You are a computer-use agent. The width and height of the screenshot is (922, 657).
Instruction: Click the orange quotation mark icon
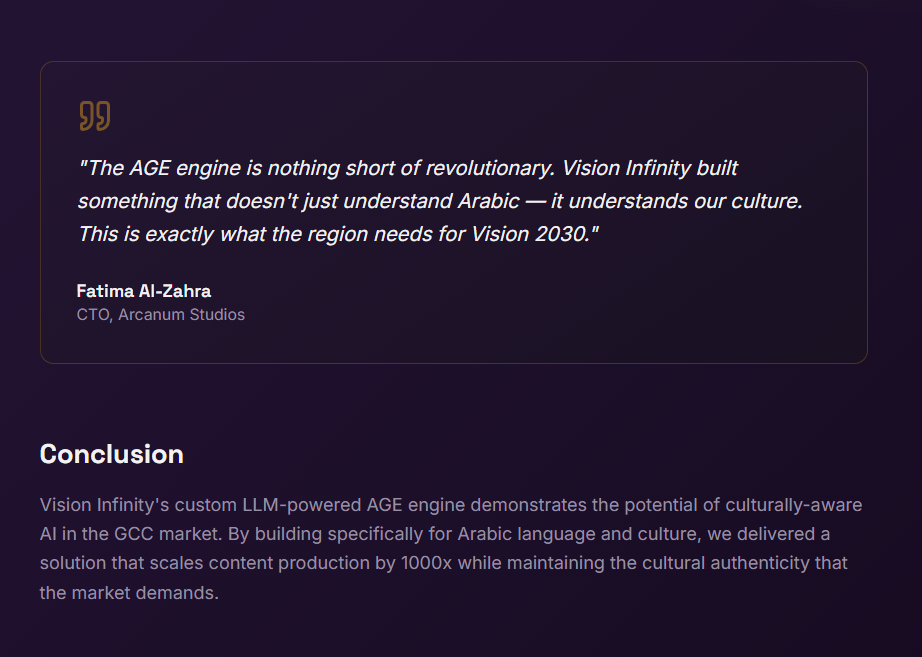pos(94,116)
